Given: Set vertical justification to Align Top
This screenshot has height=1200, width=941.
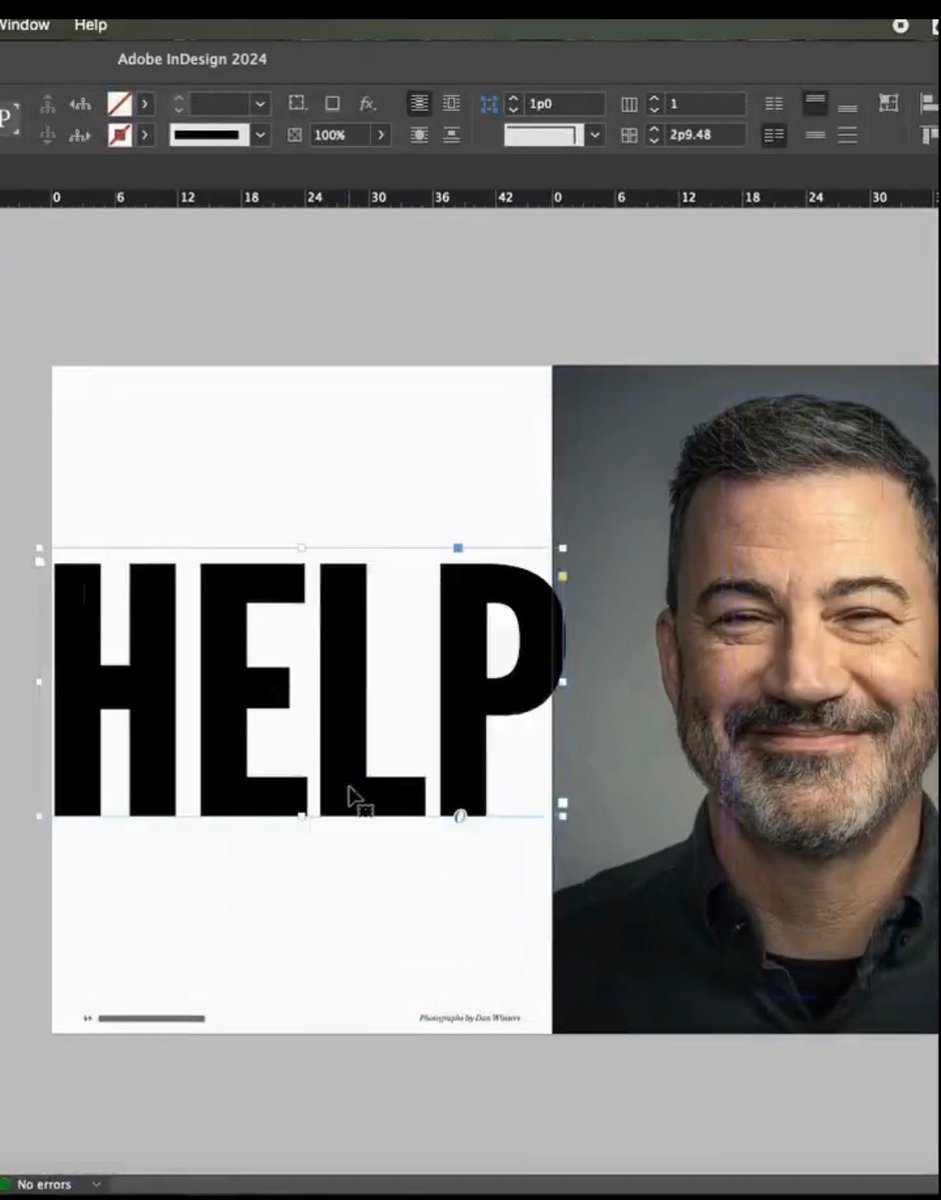Looking at the screenshot, I should (815, 104).
